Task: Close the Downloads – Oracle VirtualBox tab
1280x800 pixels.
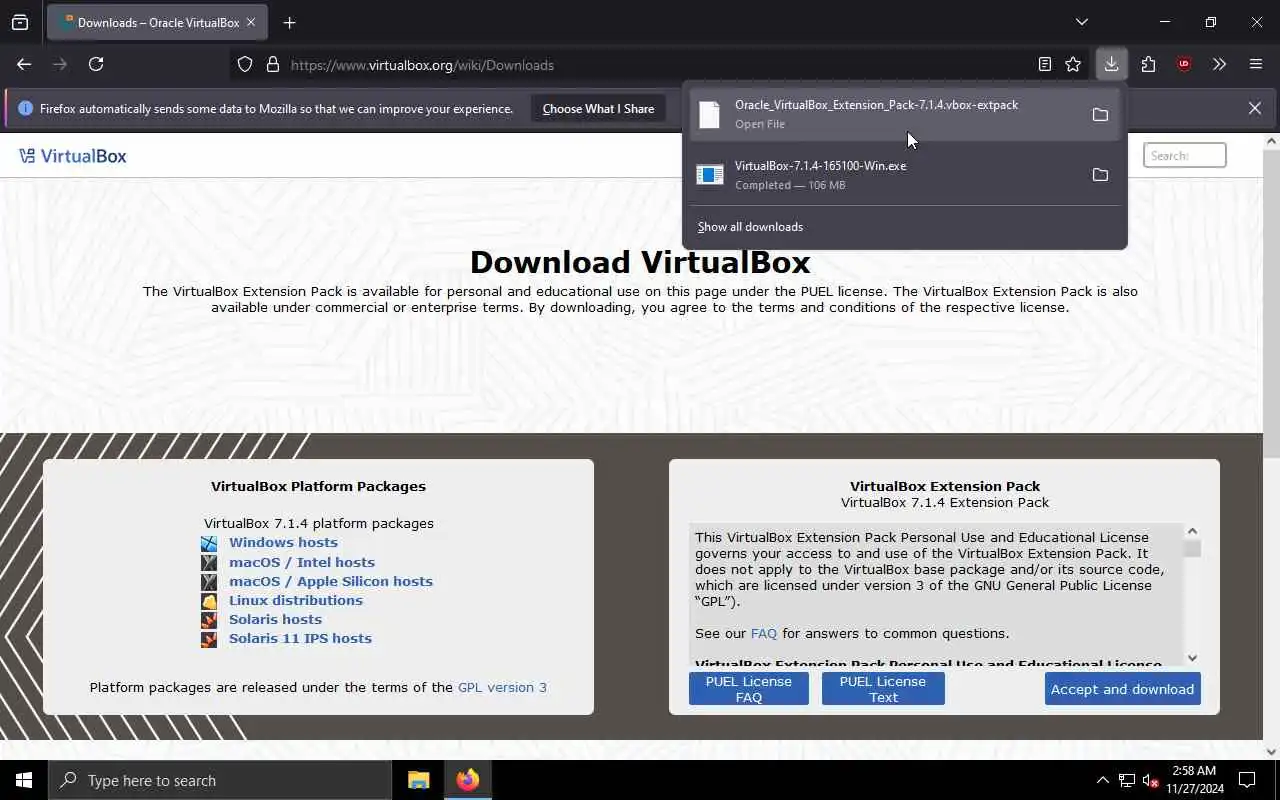Action: click(250, 22)
